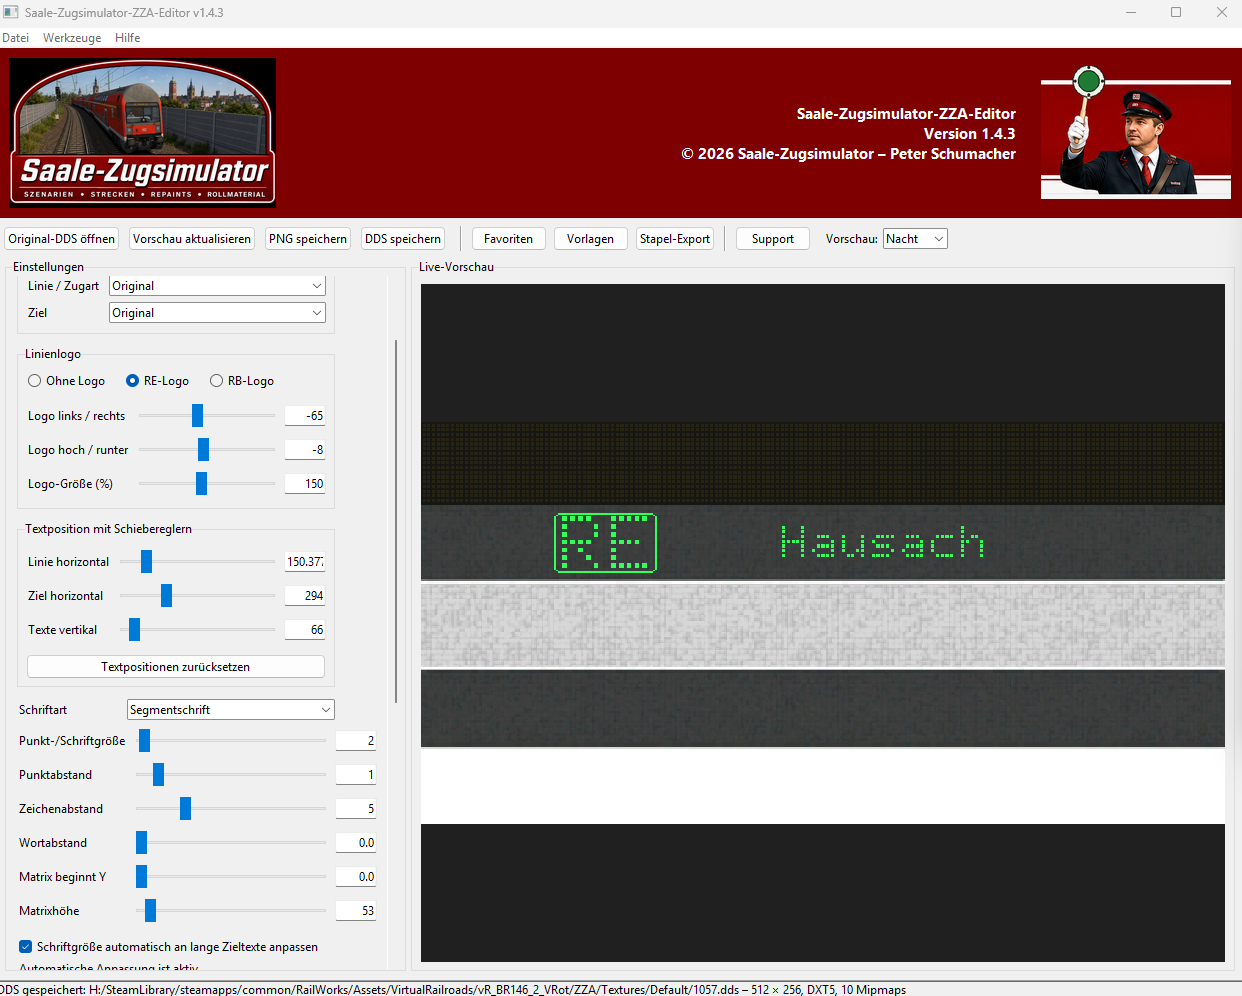
Task: Click the Linie horizontal slider
Action: (198, 562)
